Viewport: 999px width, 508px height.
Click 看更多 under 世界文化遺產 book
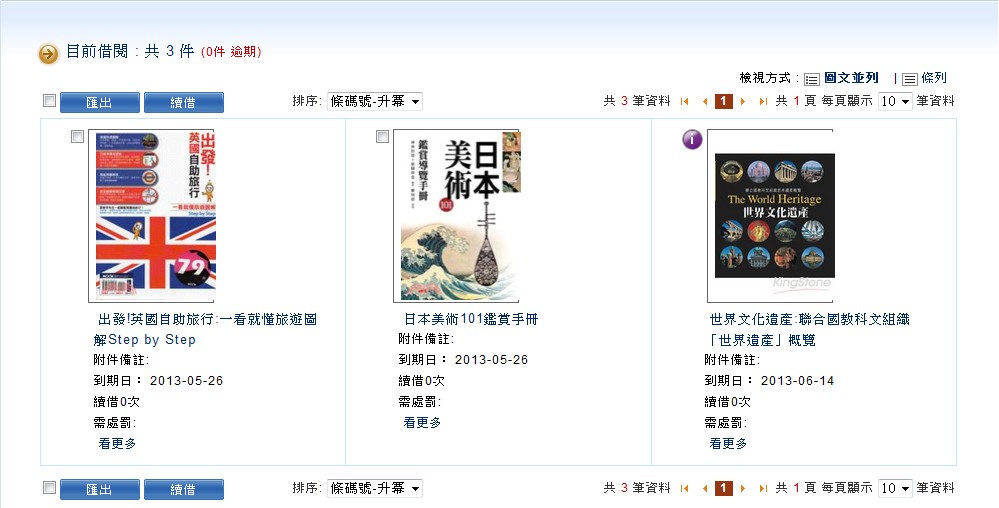click(728, 444)
